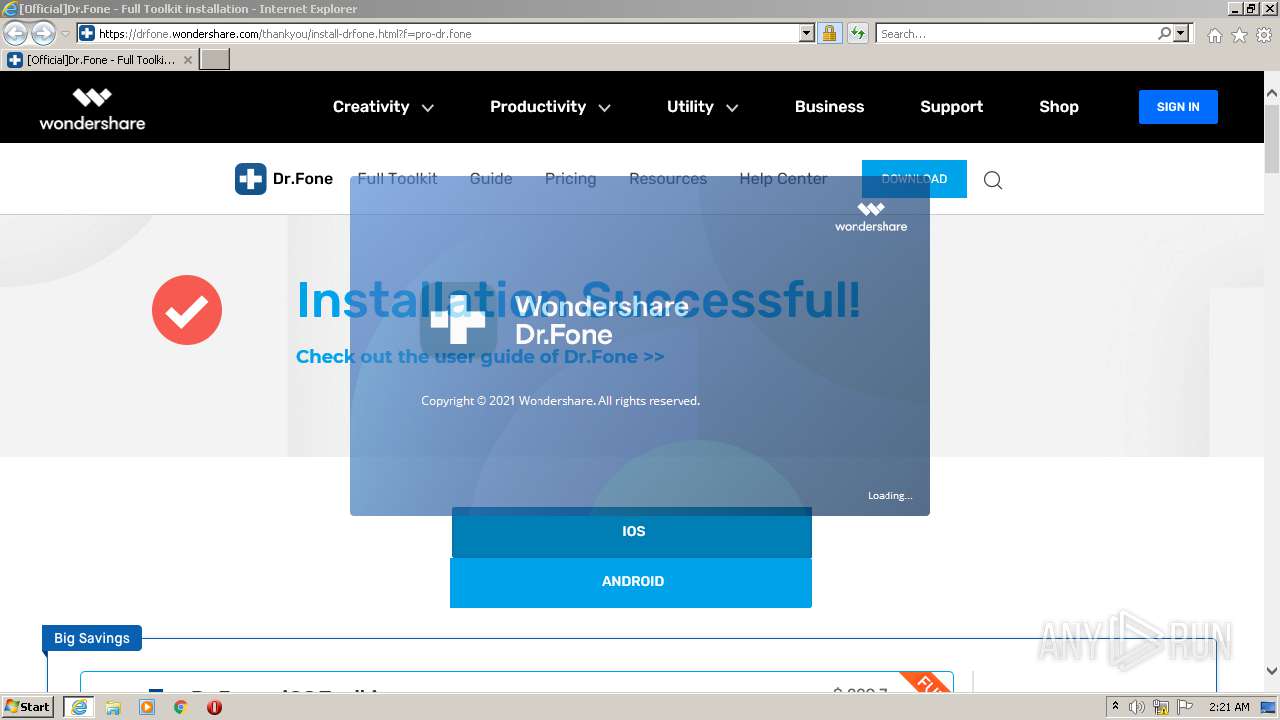Open the address bar URL dropdown arrow
The width and height of the screenshot is (1280, 720).
coord(807,33)
